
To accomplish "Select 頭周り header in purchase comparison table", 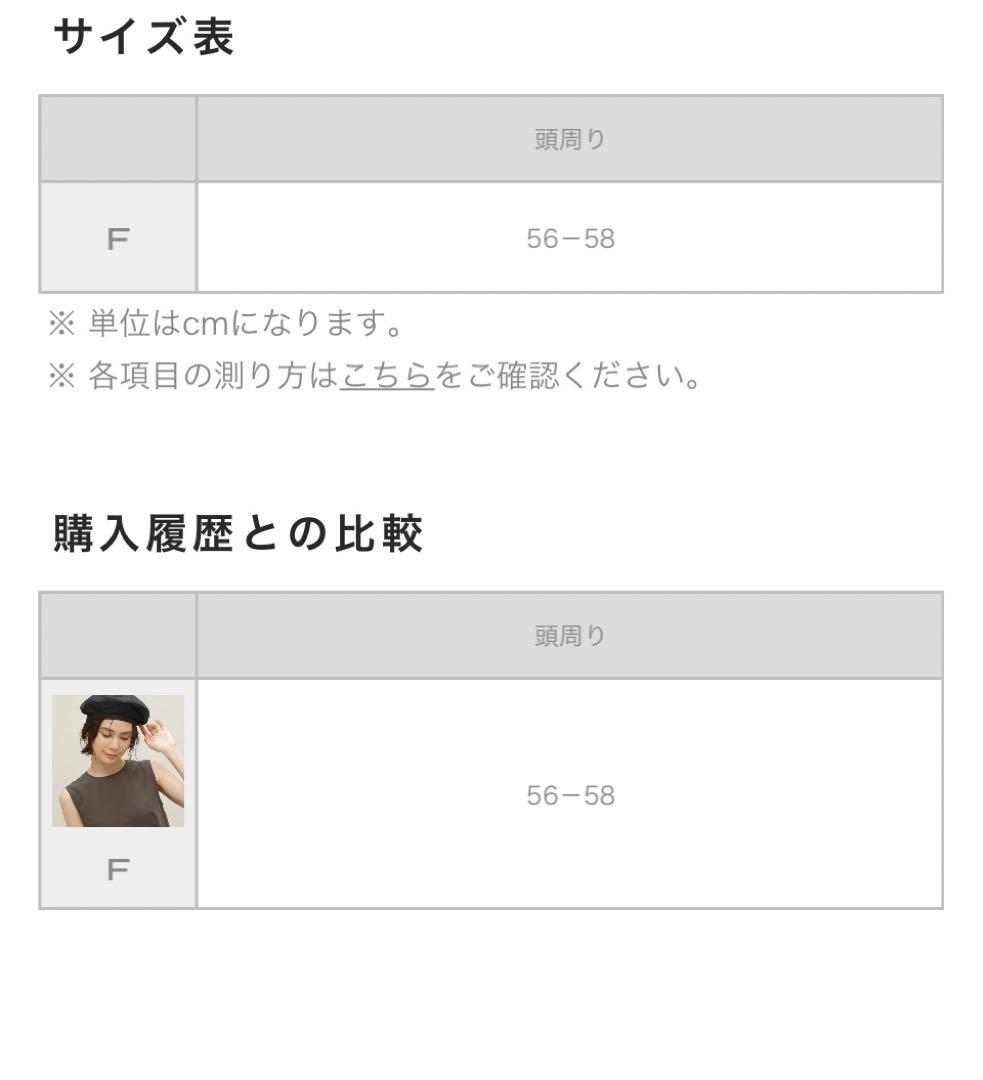I will [570, 636].
